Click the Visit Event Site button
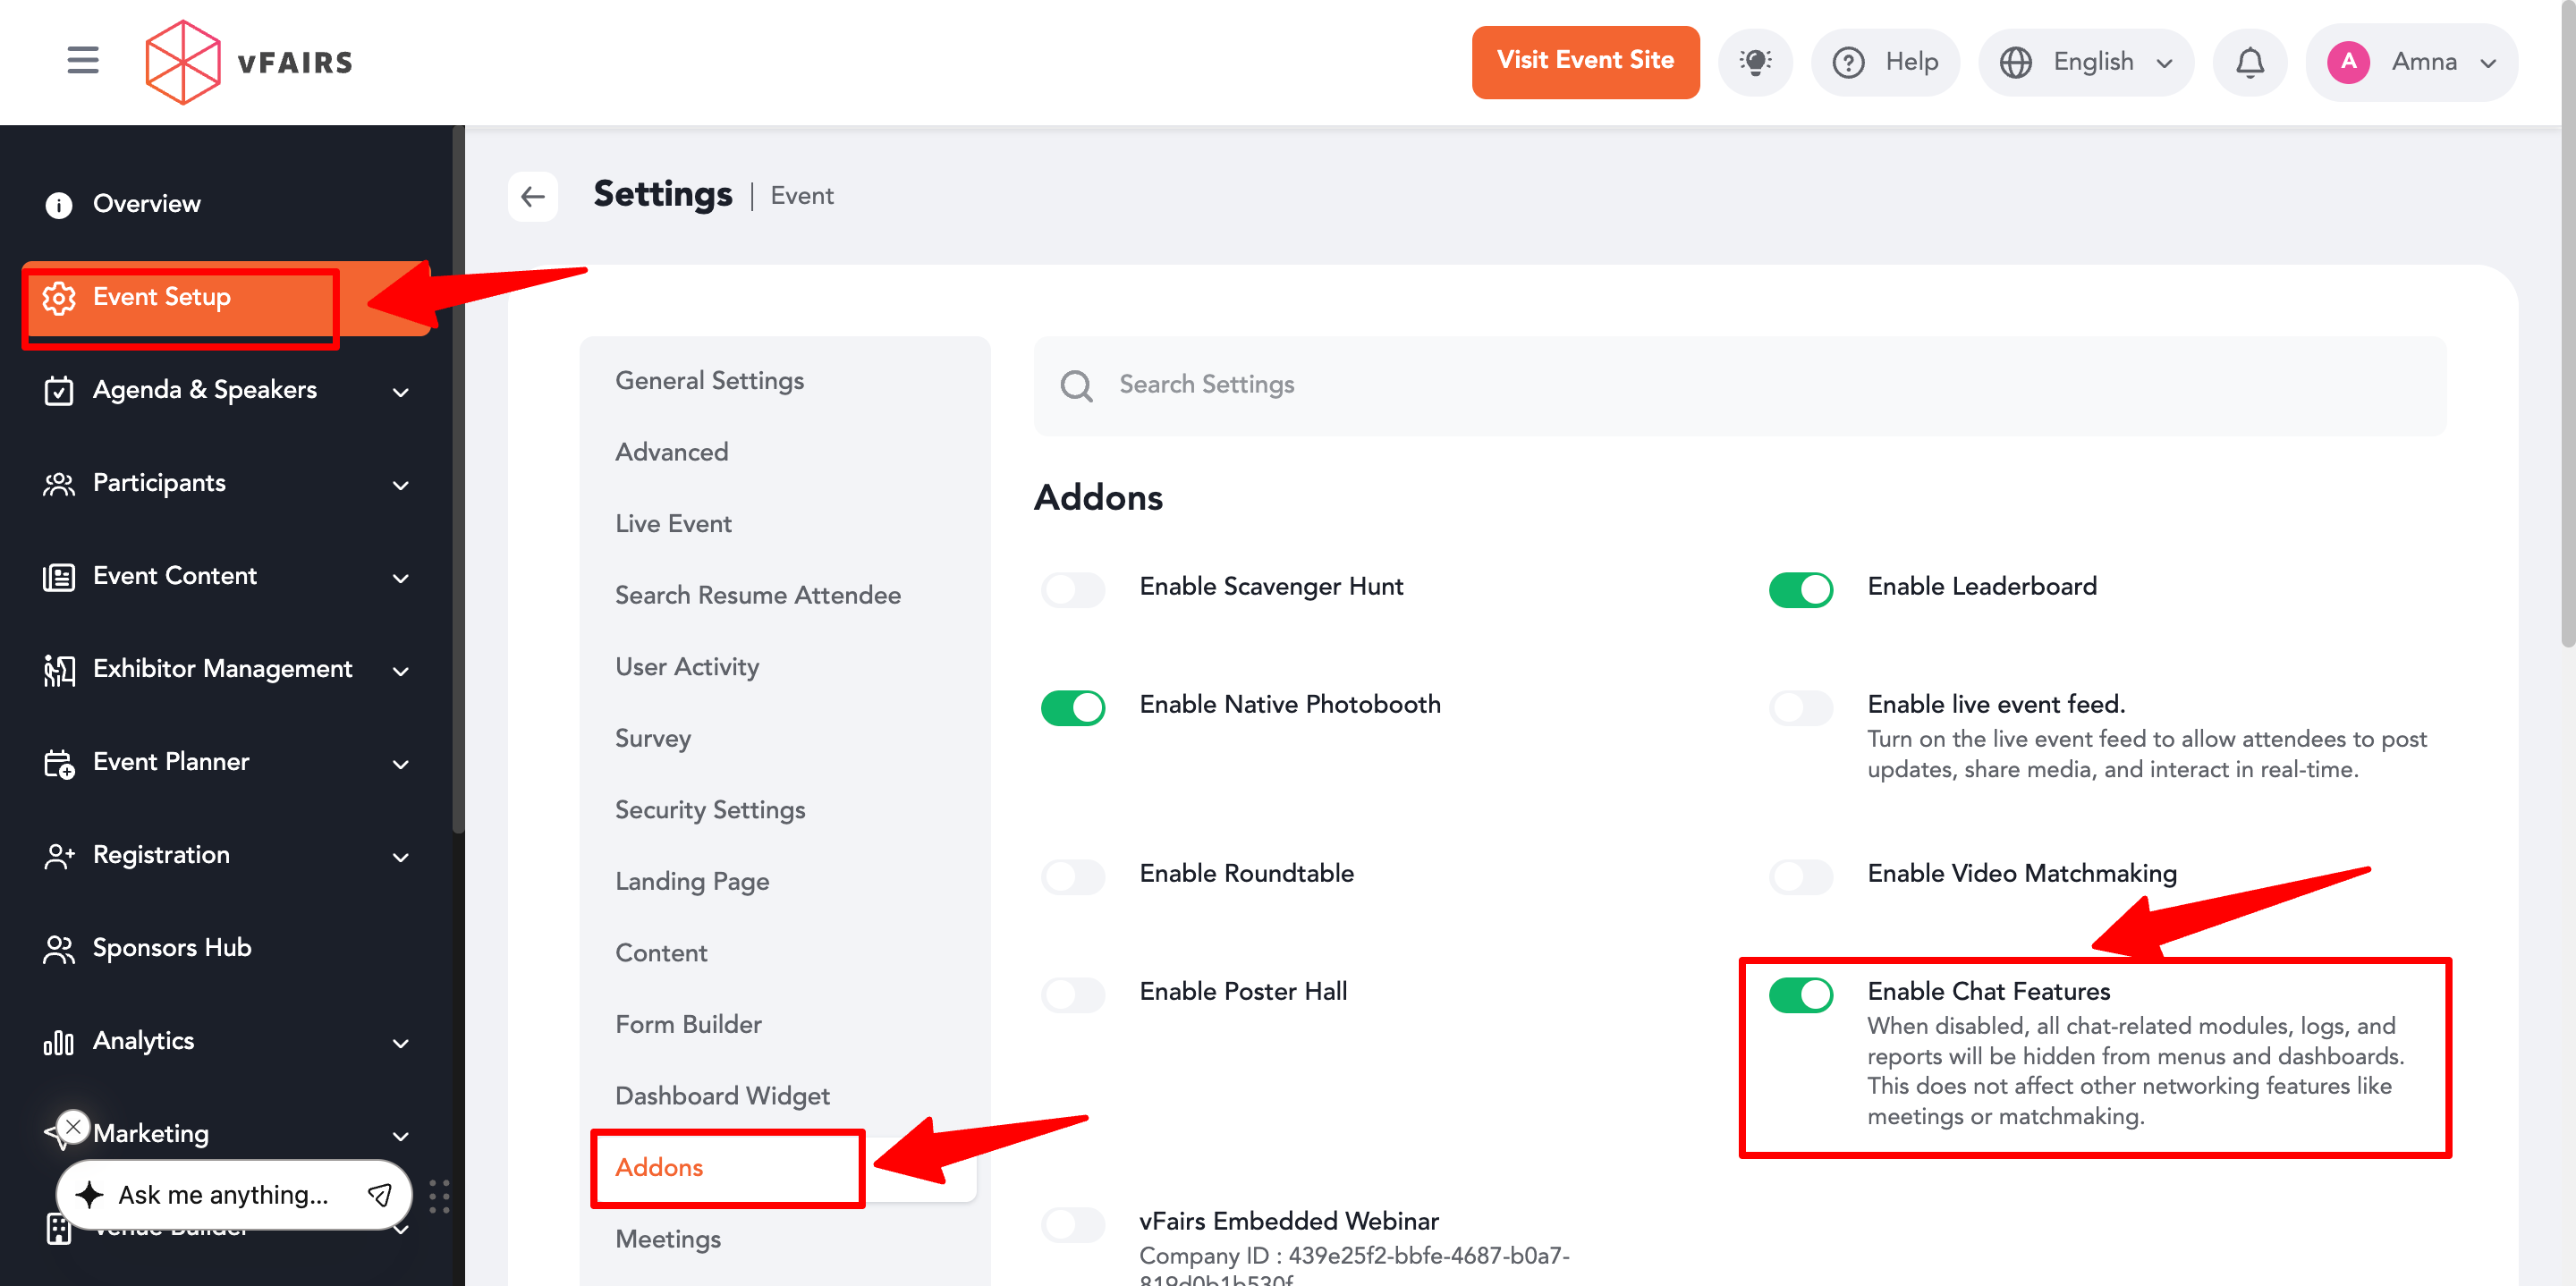This screenshot has width=2576, height=1286. pyautogui.click(x=1584, y=62)
